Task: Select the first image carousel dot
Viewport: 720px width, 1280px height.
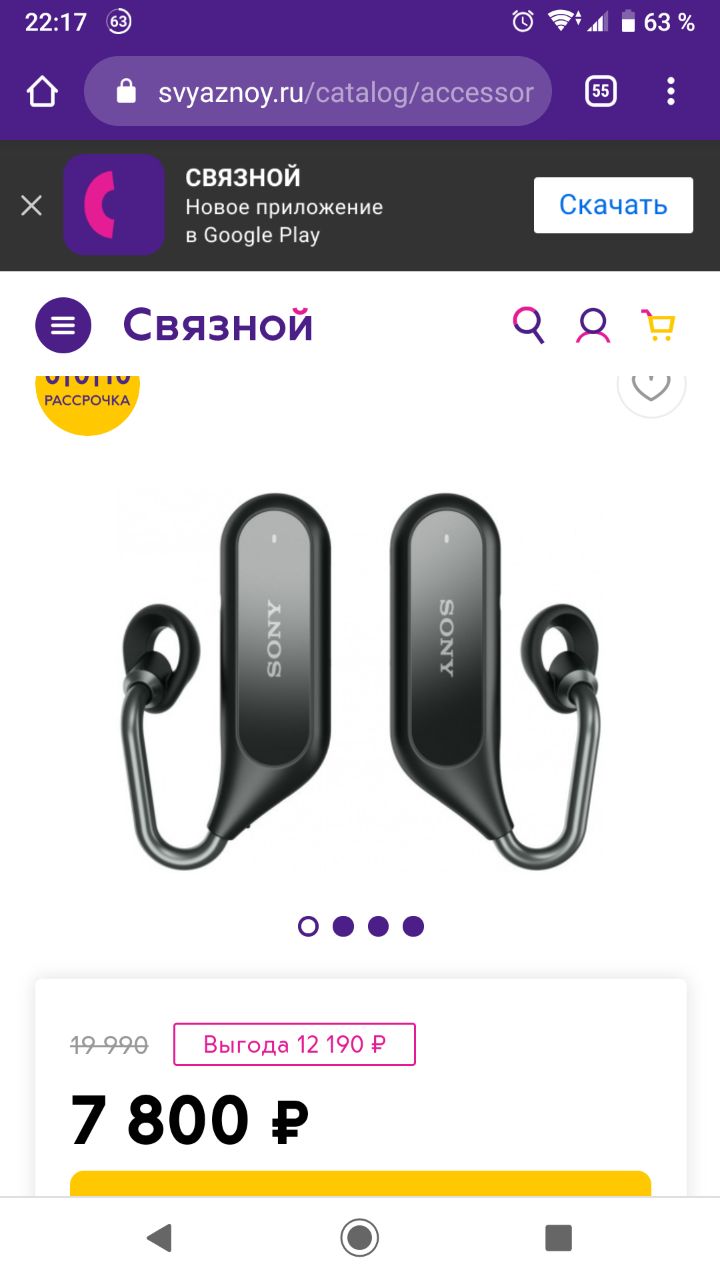Action: (x=308, y=926)
